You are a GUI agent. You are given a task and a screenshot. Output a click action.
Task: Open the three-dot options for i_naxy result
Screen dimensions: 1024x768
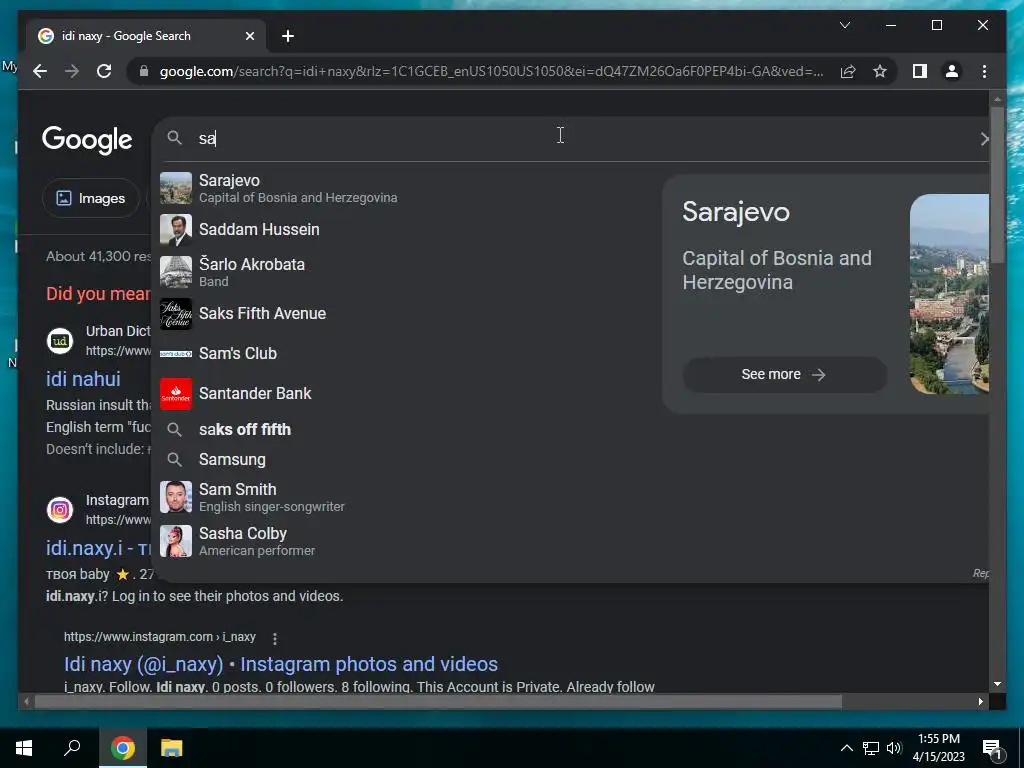[275, 638]
